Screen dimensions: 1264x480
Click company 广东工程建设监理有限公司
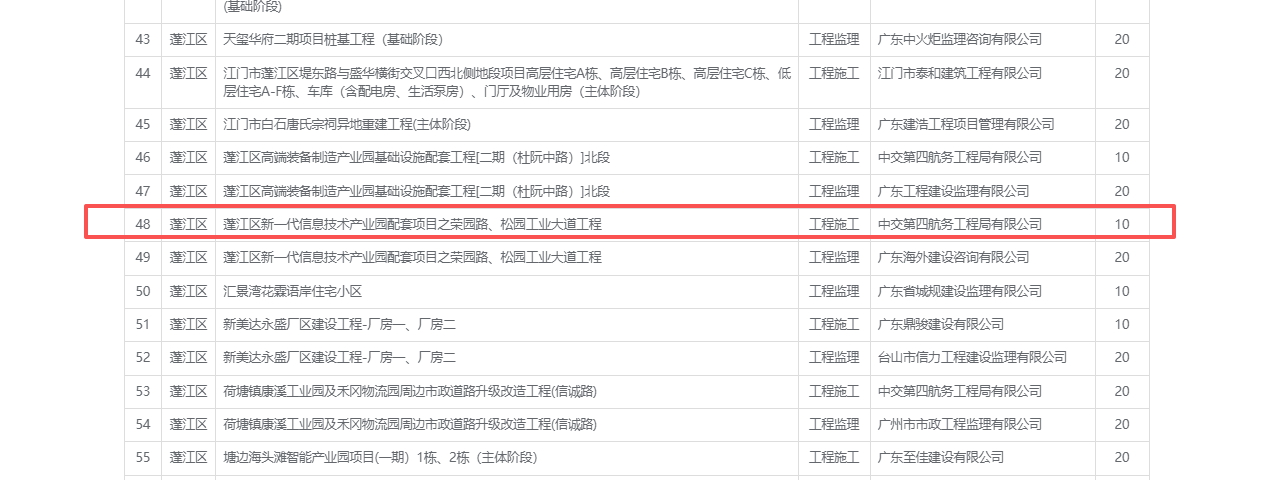tap(959, 191)
